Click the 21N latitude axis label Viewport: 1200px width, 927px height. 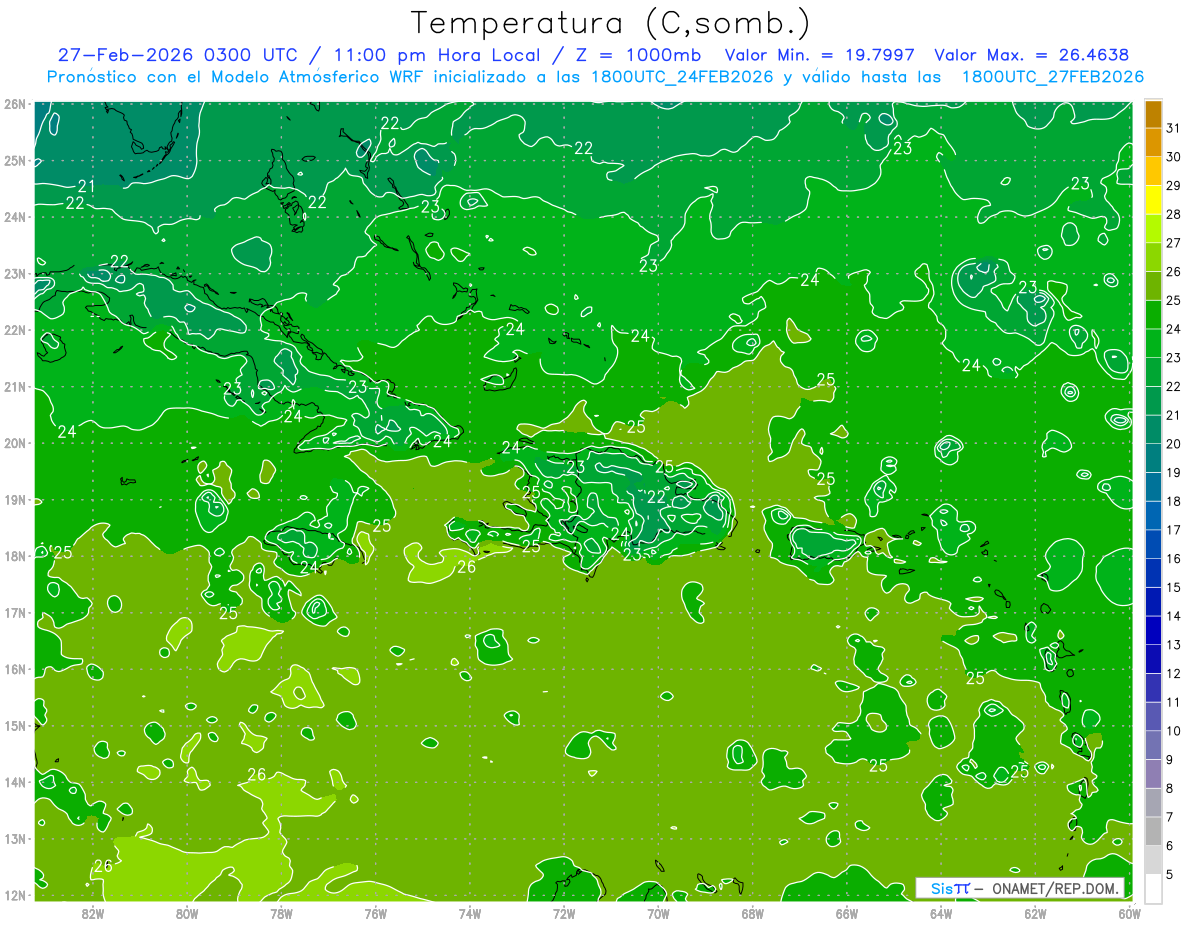coord(15,386)
